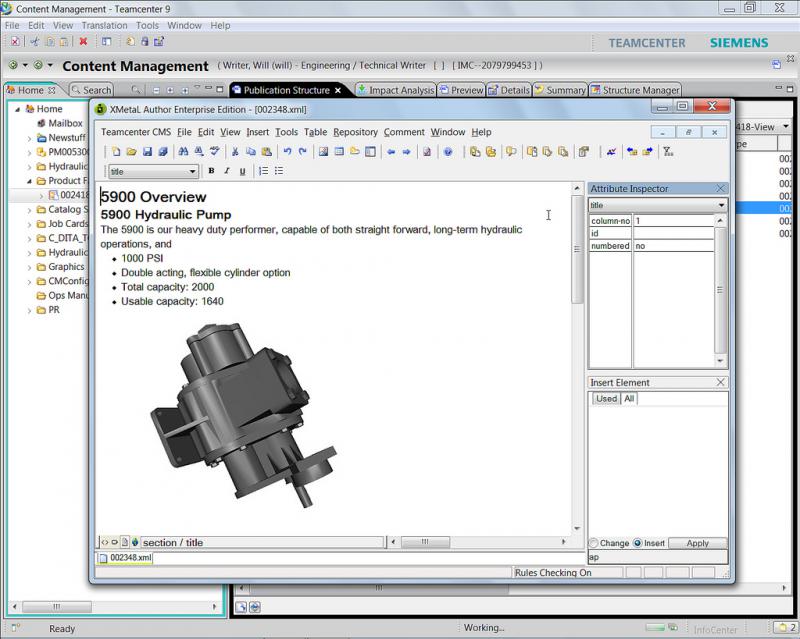The image size is (800, 639).
Task: Click the Attribute Inspector vertical scrollbar
Action: tap(720, 290)
